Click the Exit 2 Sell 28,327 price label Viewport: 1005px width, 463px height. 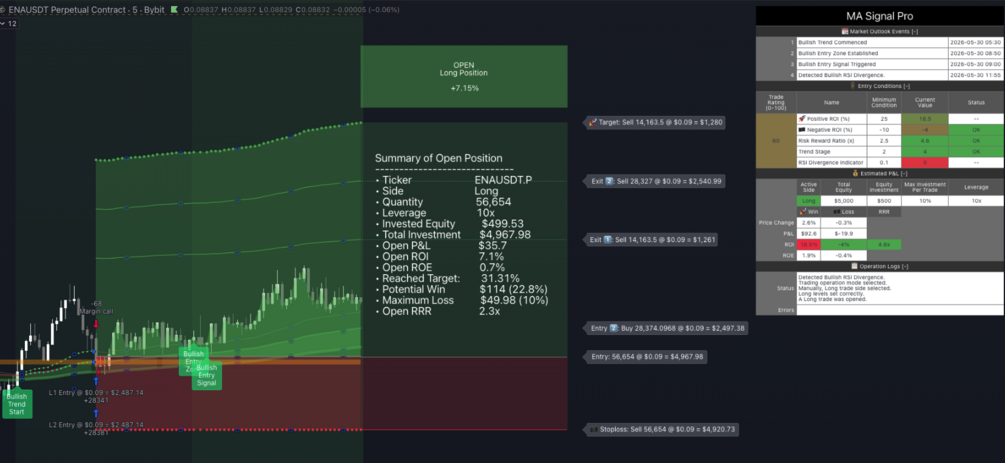pyautogui.click(x=654, y=181)
